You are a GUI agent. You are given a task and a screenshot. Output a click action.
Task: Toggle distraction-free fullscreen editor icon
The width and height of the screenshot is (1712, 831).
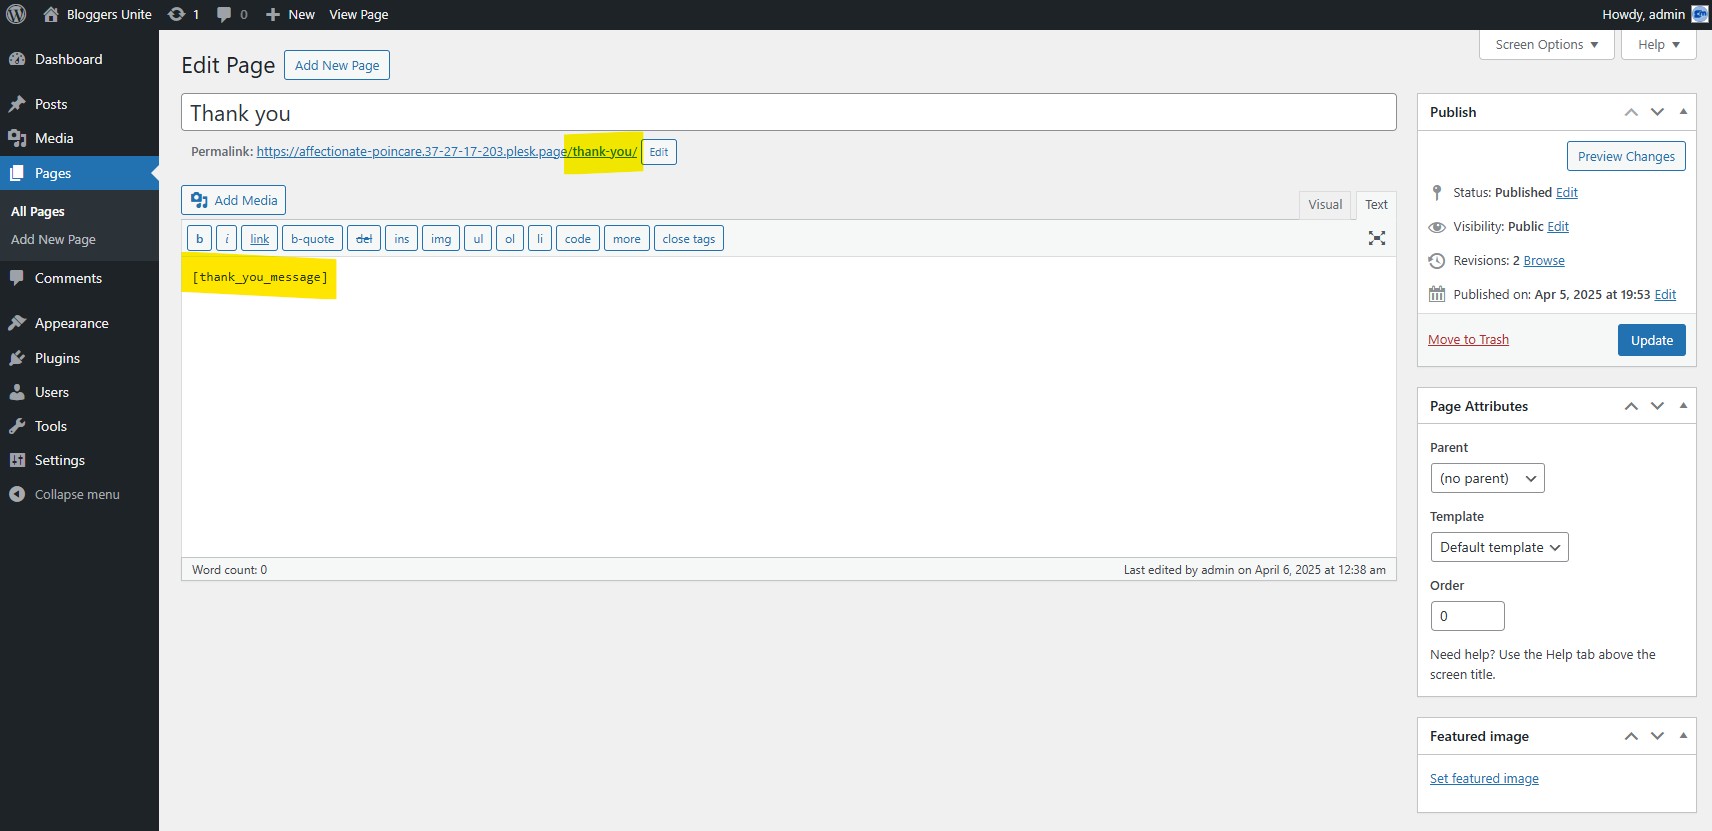click(x=1377, y=238)
